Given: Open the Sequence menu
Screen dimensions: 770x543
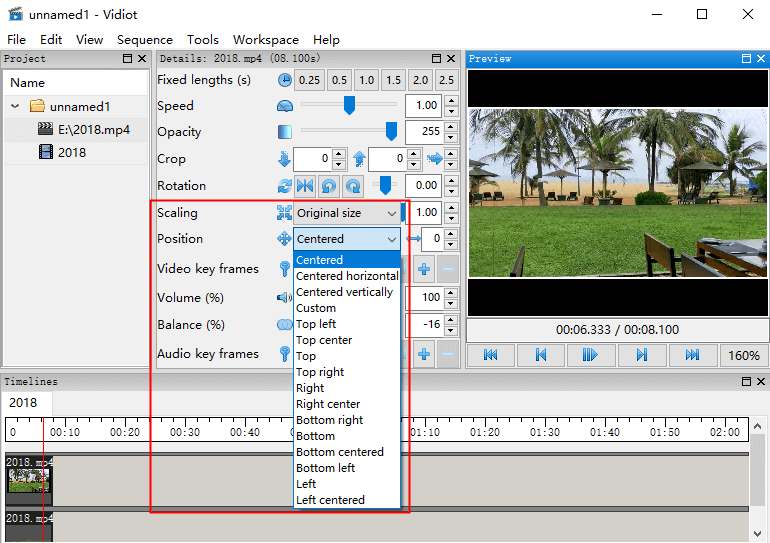Looking at the screenshot, I should [x=145, y=40].
